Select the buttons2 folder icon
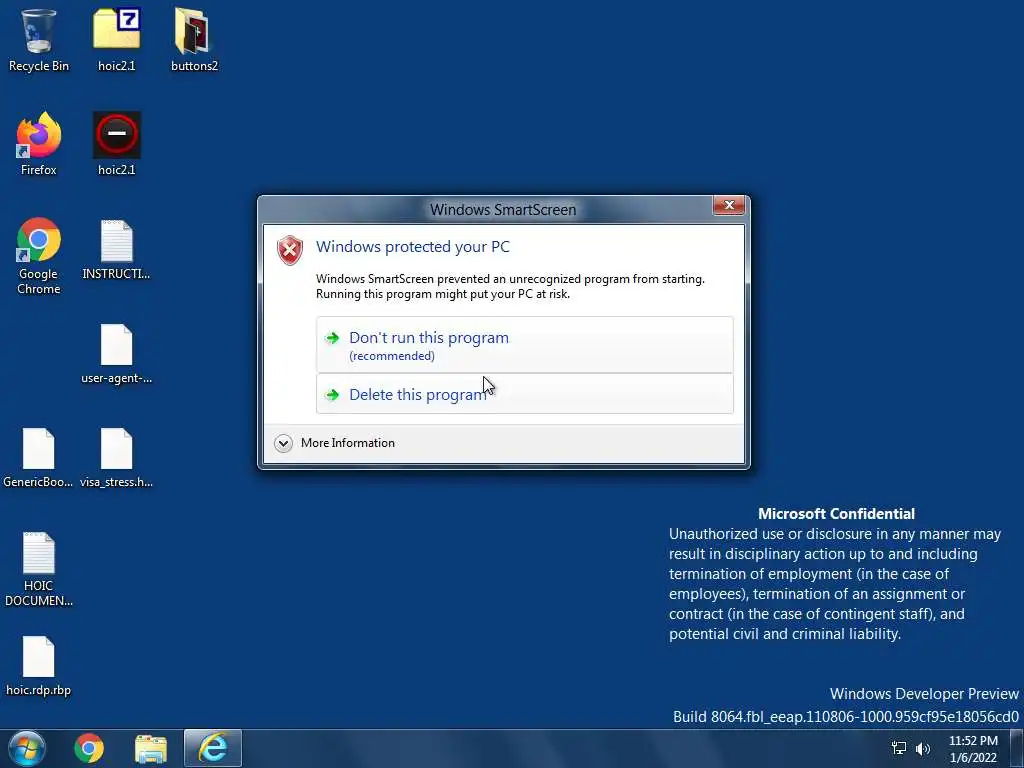The width and height of the screenshot is (1024, 768). tap(194, 40)
